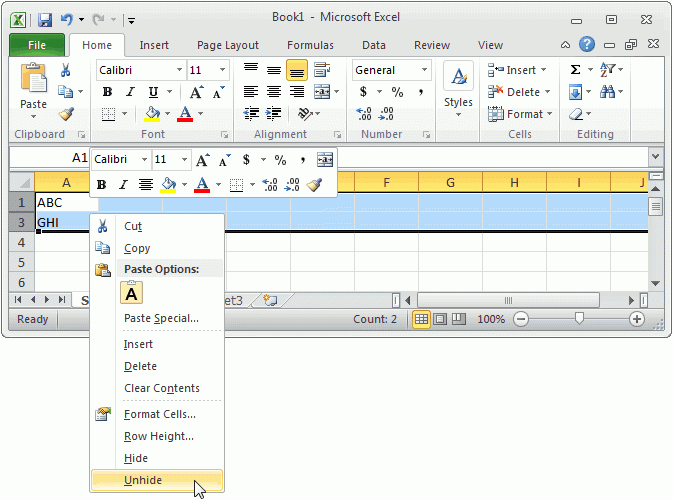The image size is (673, 500).
Task: Toggle Italic on the mini toolbar
Action: pyautogui.click(x=123, y=185)
